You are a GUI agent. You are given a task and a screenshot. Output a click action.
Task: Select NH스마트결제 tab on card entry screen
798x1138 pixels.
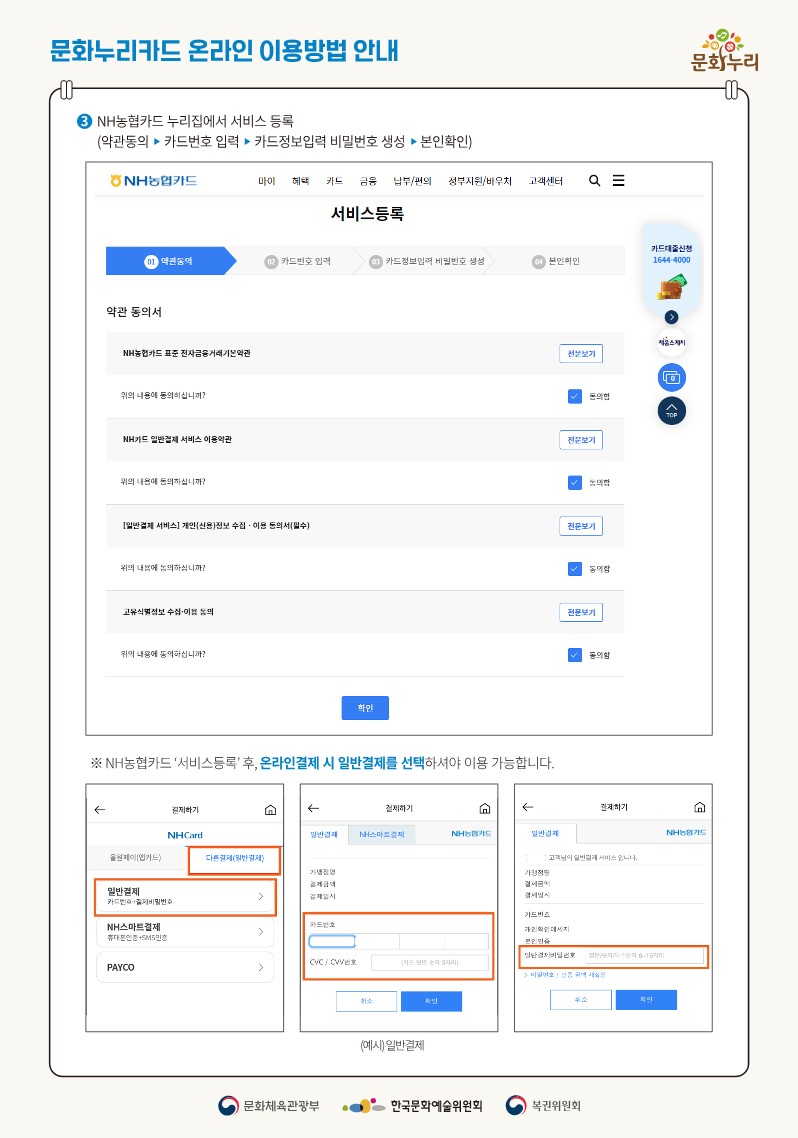[382, 835]
